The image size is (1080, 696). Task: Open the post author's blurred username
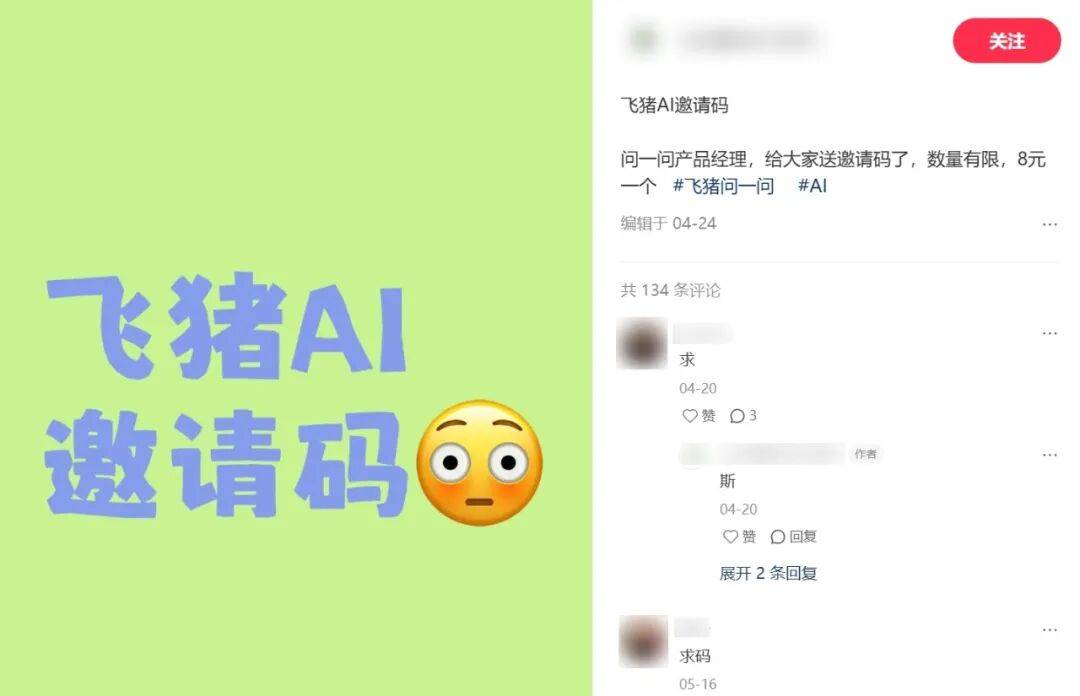tap(750, 40)
